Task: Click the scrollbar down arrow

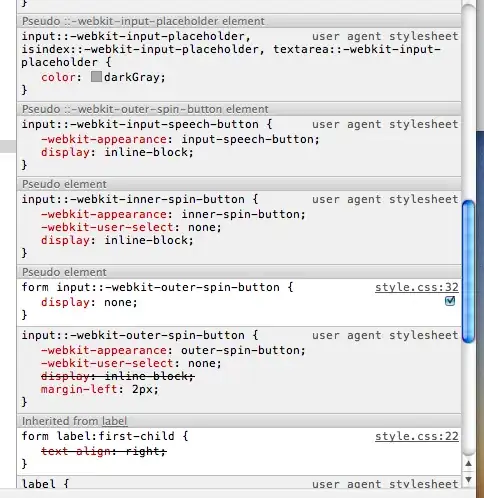Action: coord(468,479)
